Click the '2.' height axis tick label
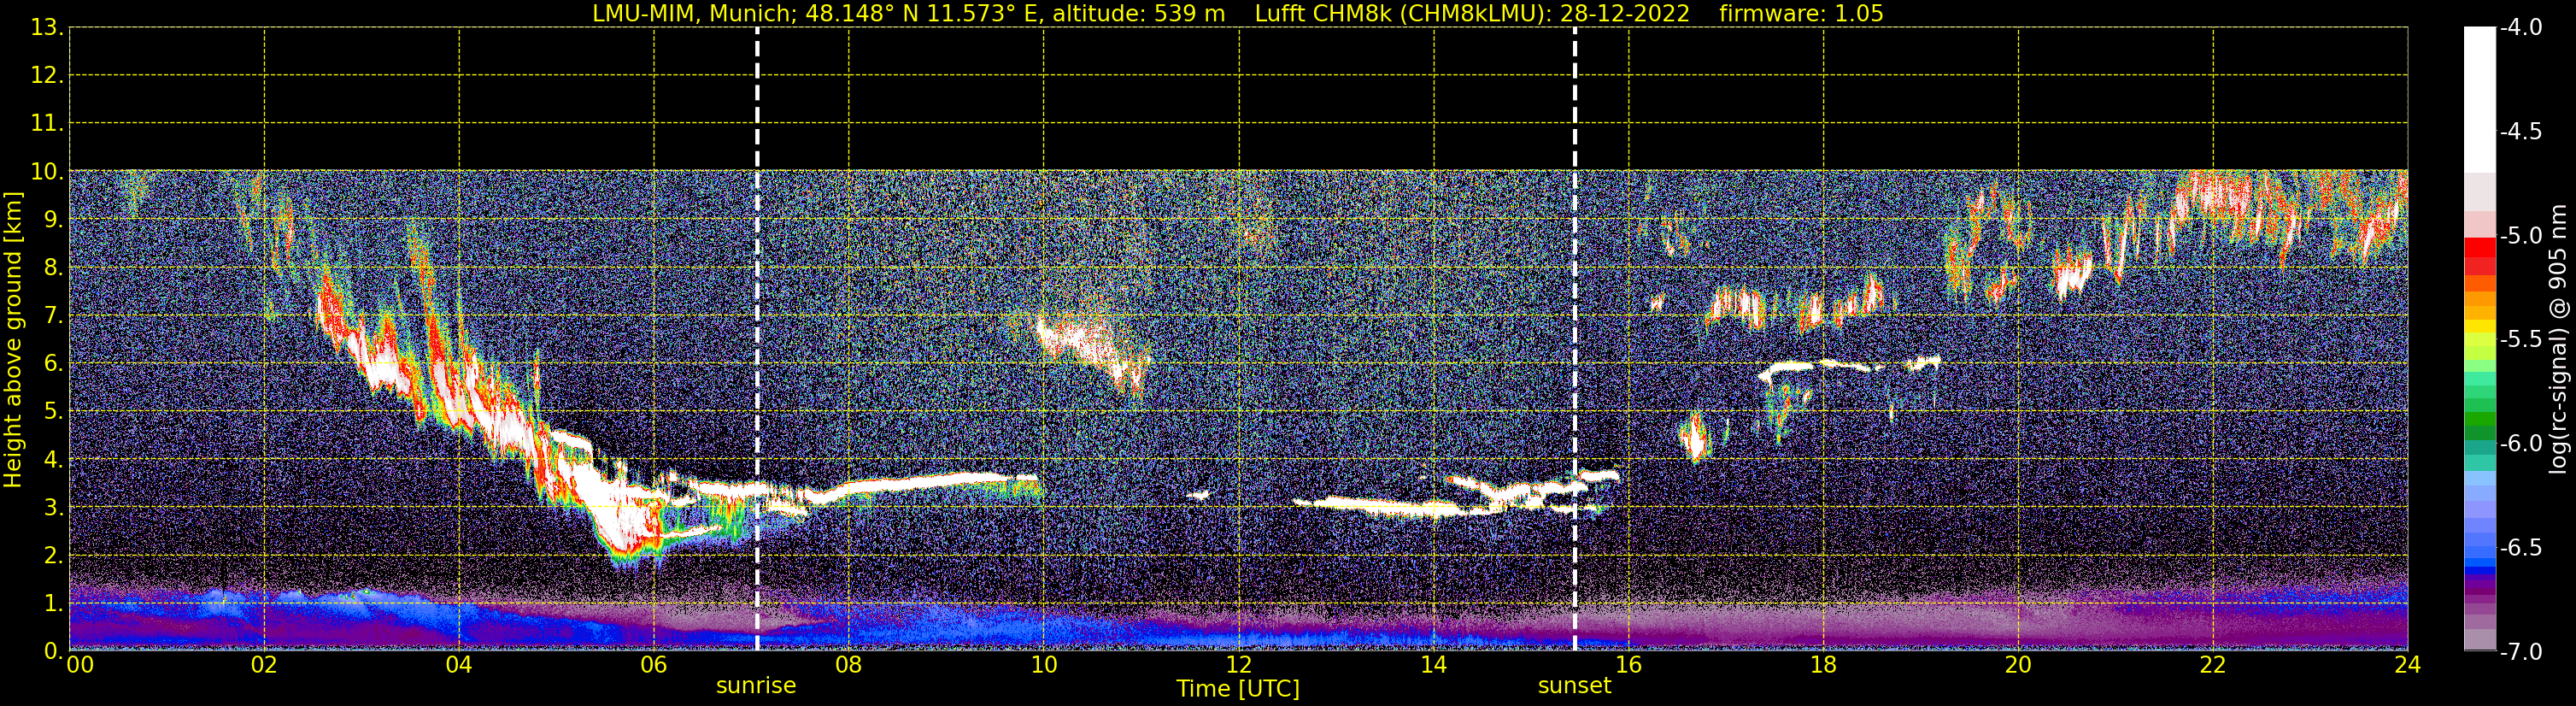 (x=54, y=556)
